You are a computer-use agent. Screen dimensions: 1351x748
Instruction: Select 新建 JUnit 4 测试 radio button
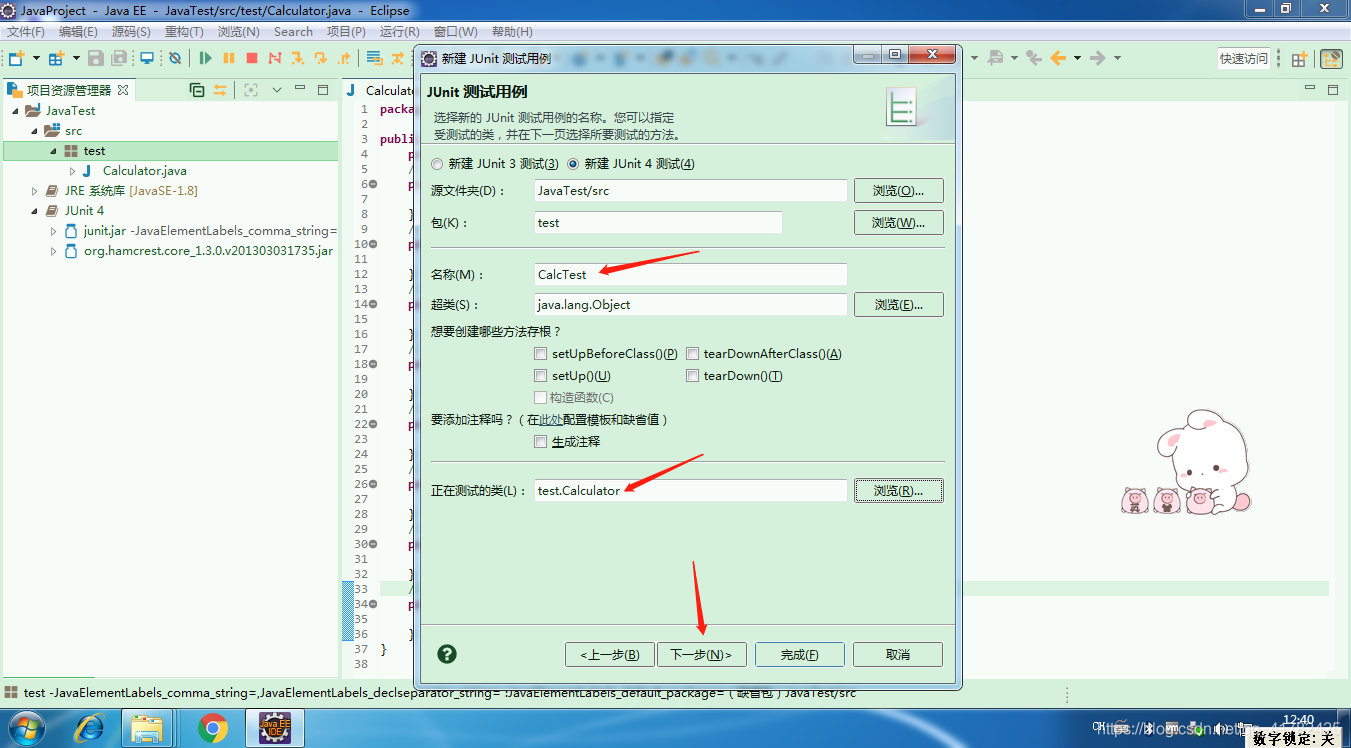tap(573, 164)
